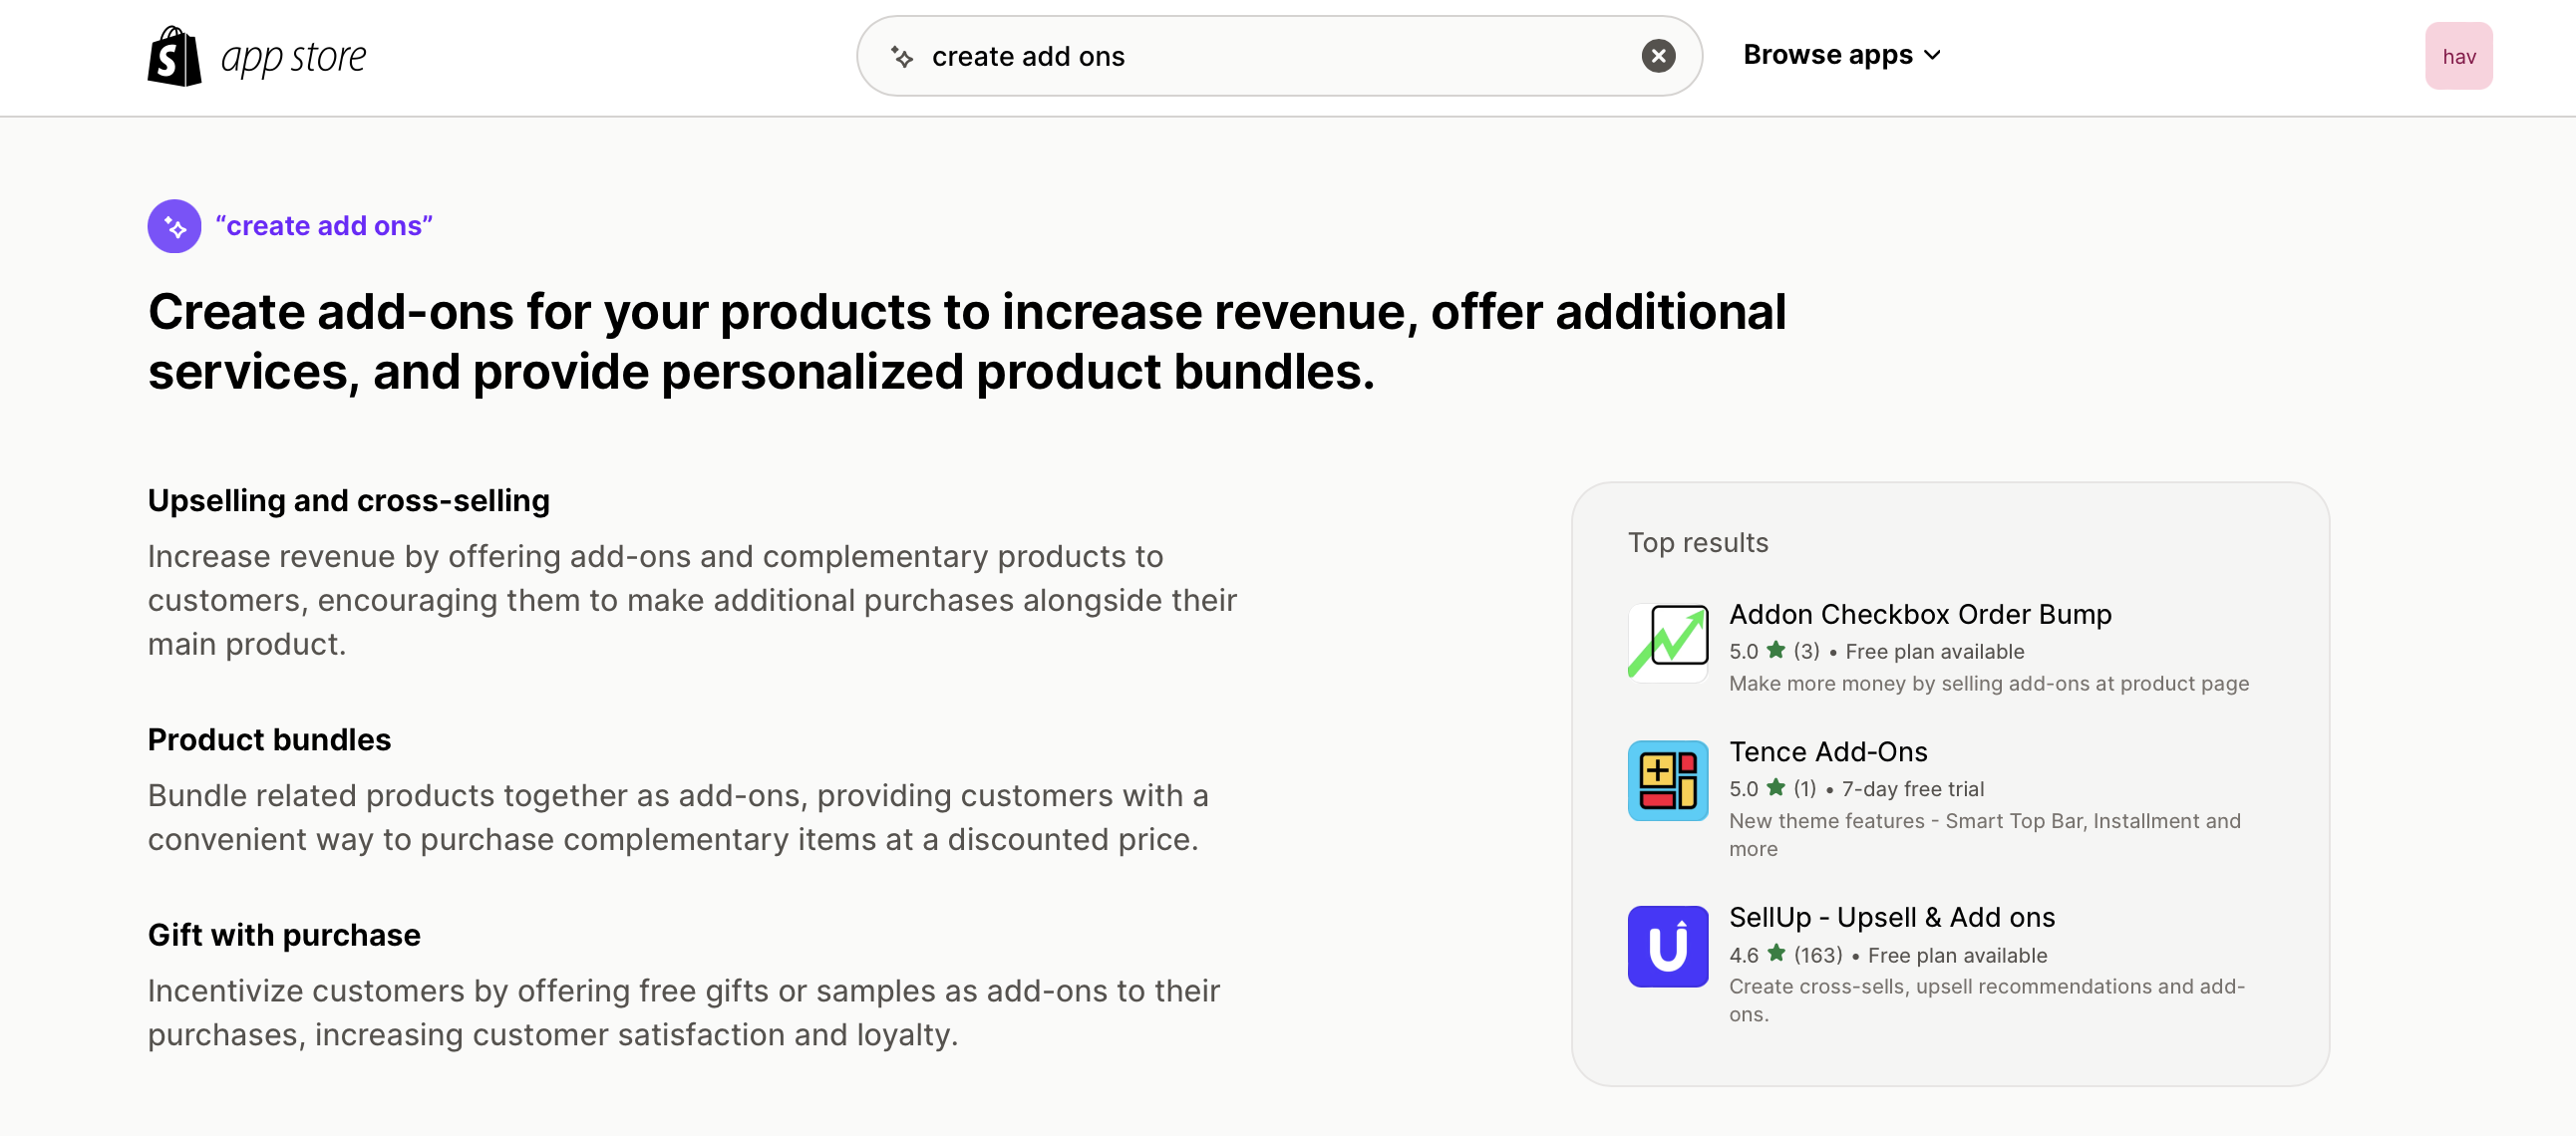The width and height of the screenshot is (2576, 1136).
Task: Click the AI sparkle icon in search box
Action: pos(902,57)
